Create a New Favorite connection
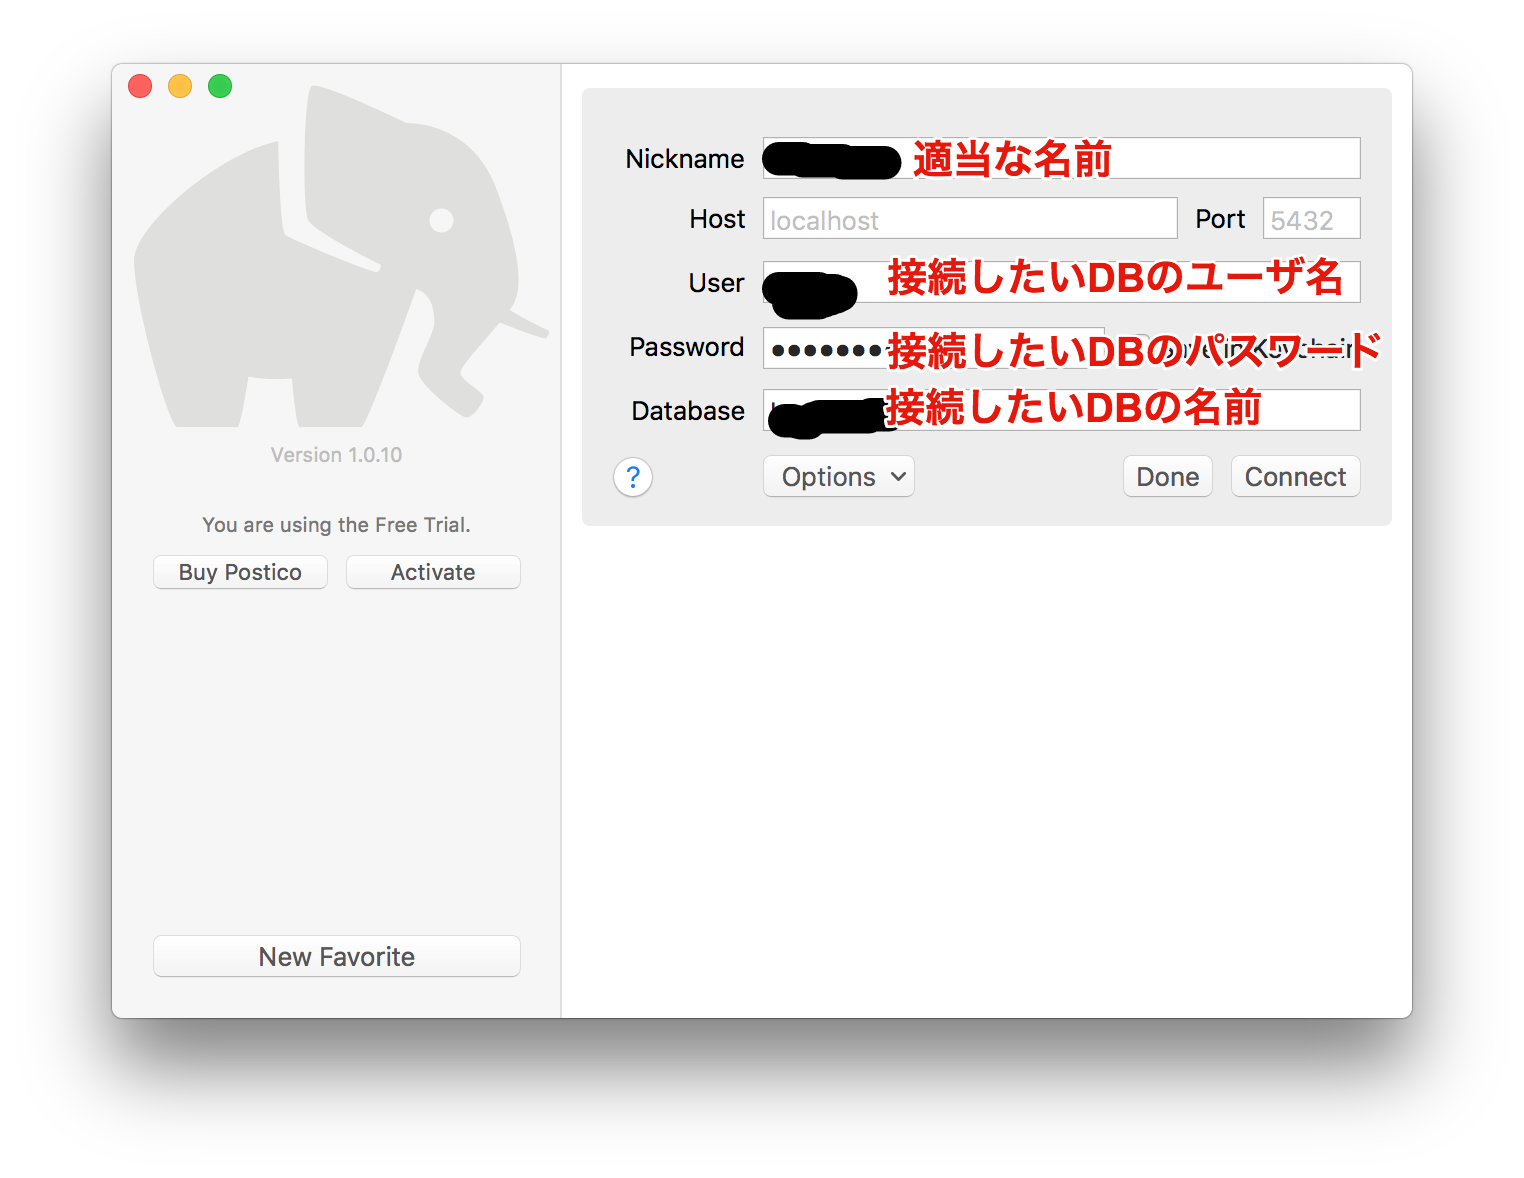Image resolution: width=1524 pixels, height=1178 pixels. pos(336,956)
